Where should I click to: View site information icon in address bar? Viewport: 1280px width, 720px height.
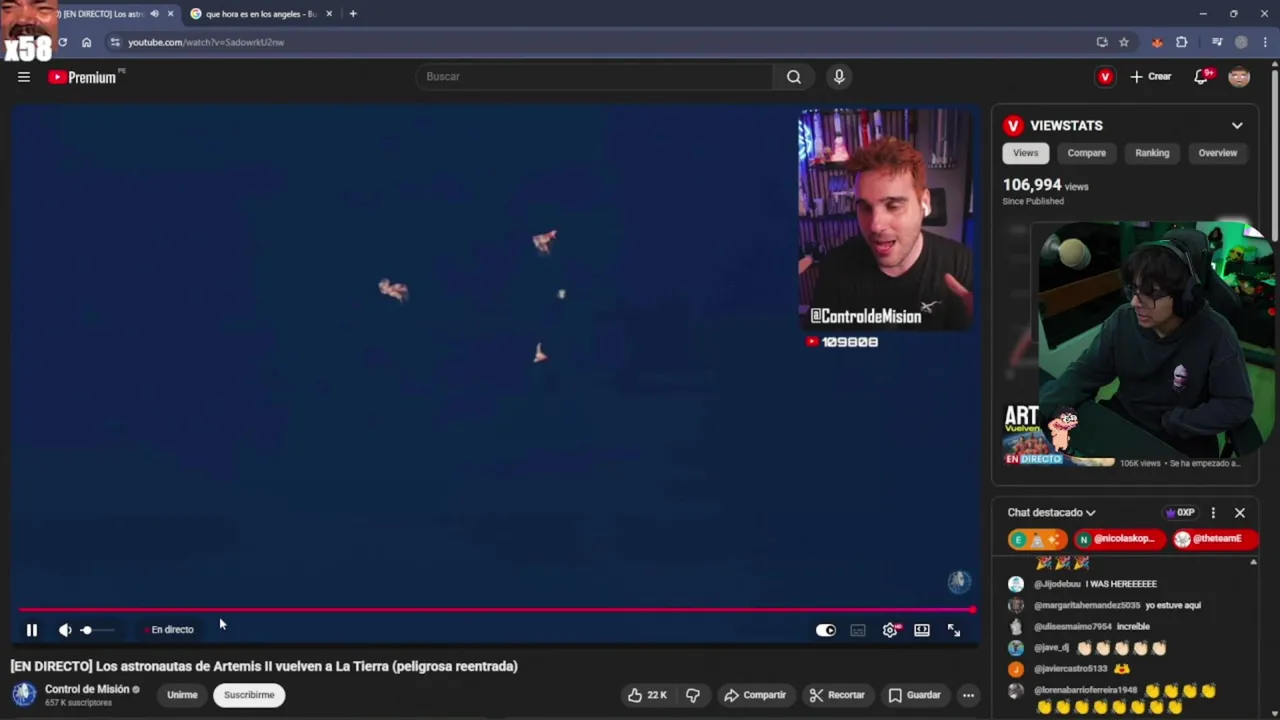click(x=115, y=42)
